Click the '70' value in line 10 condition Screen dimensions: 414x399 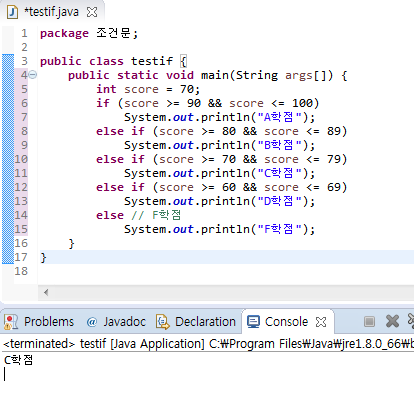229,159
